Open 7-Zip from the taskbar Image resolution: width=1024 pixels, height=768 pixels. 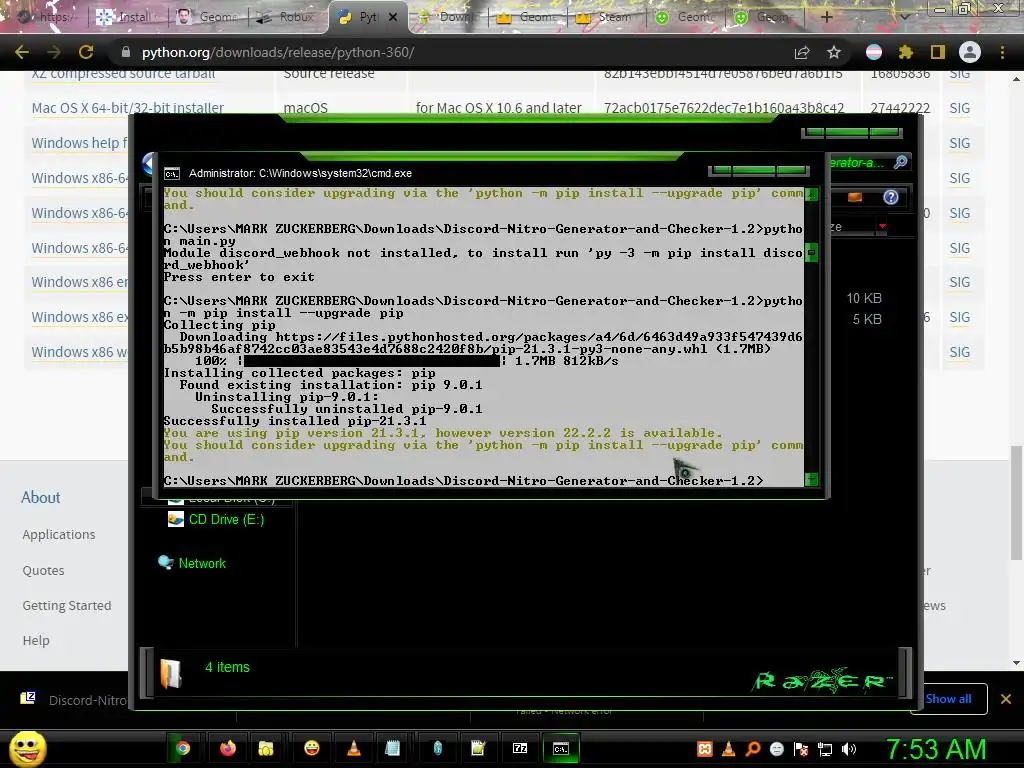tap(520, 748)
